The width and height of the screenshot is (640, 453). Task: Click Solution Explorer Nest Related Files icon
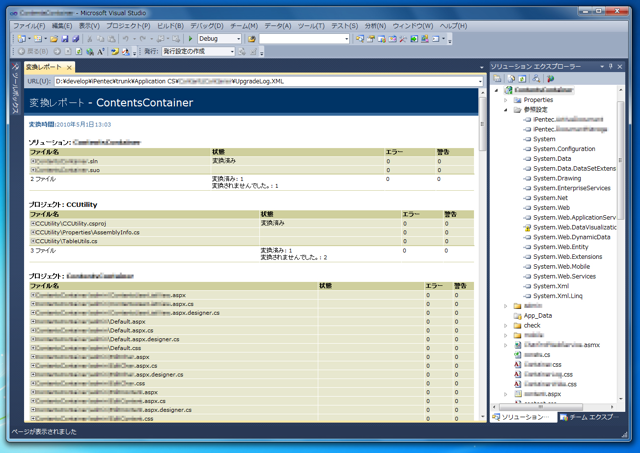coord(536,78)
